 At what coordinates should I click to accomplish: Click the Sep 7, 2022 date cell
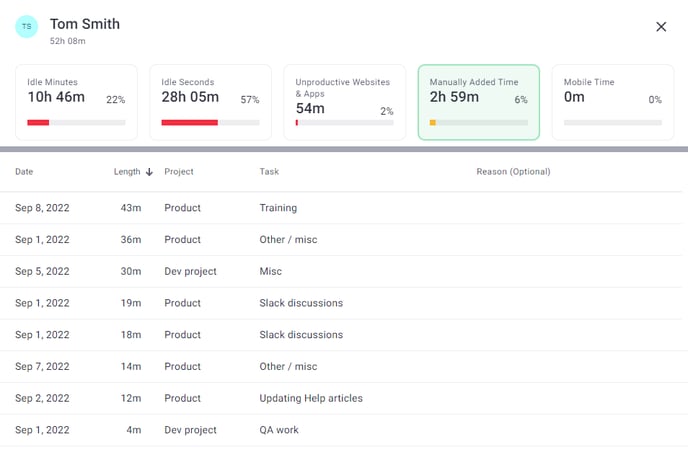(42, 366)
